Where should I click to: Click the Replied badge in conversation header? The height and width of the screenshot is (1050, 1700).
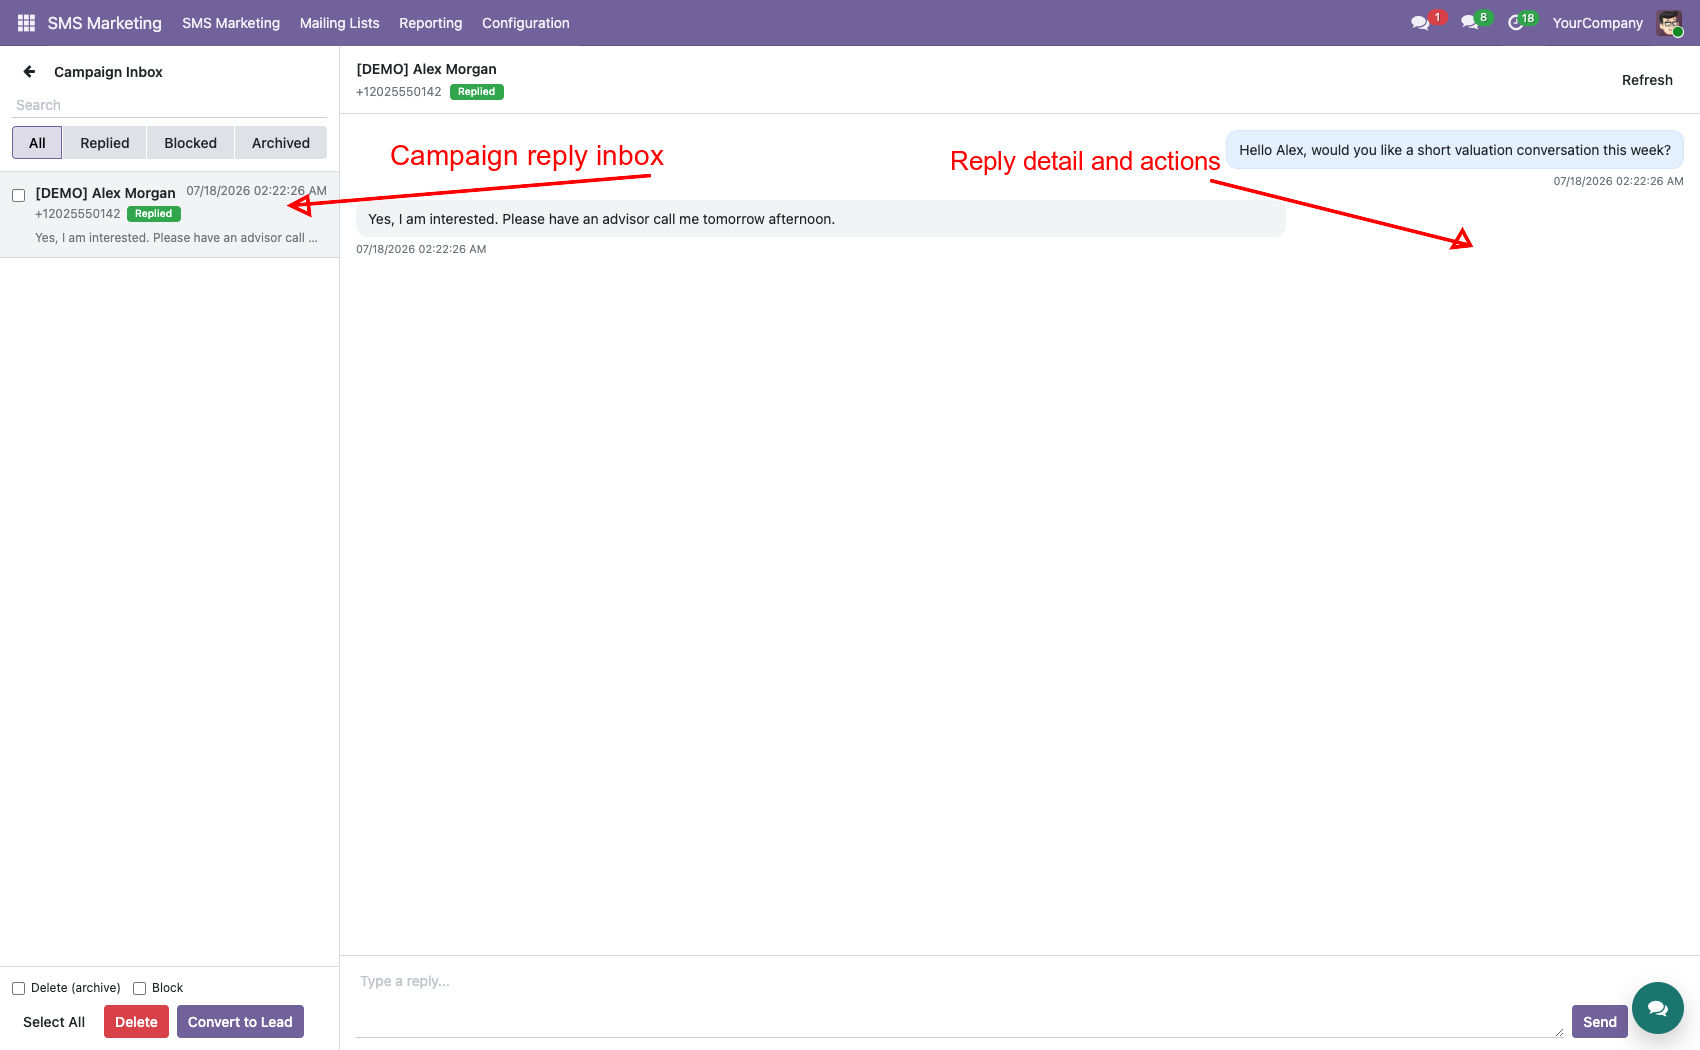tap(477, 92)
